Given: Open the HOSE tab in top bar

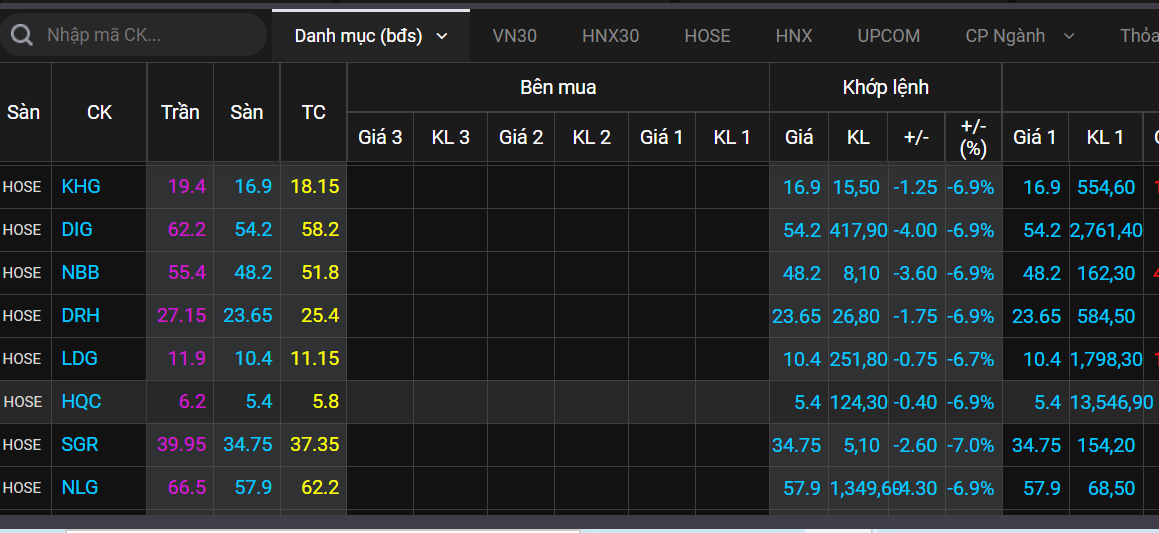Looking at the screenshot, I should (x=707, y=36).
